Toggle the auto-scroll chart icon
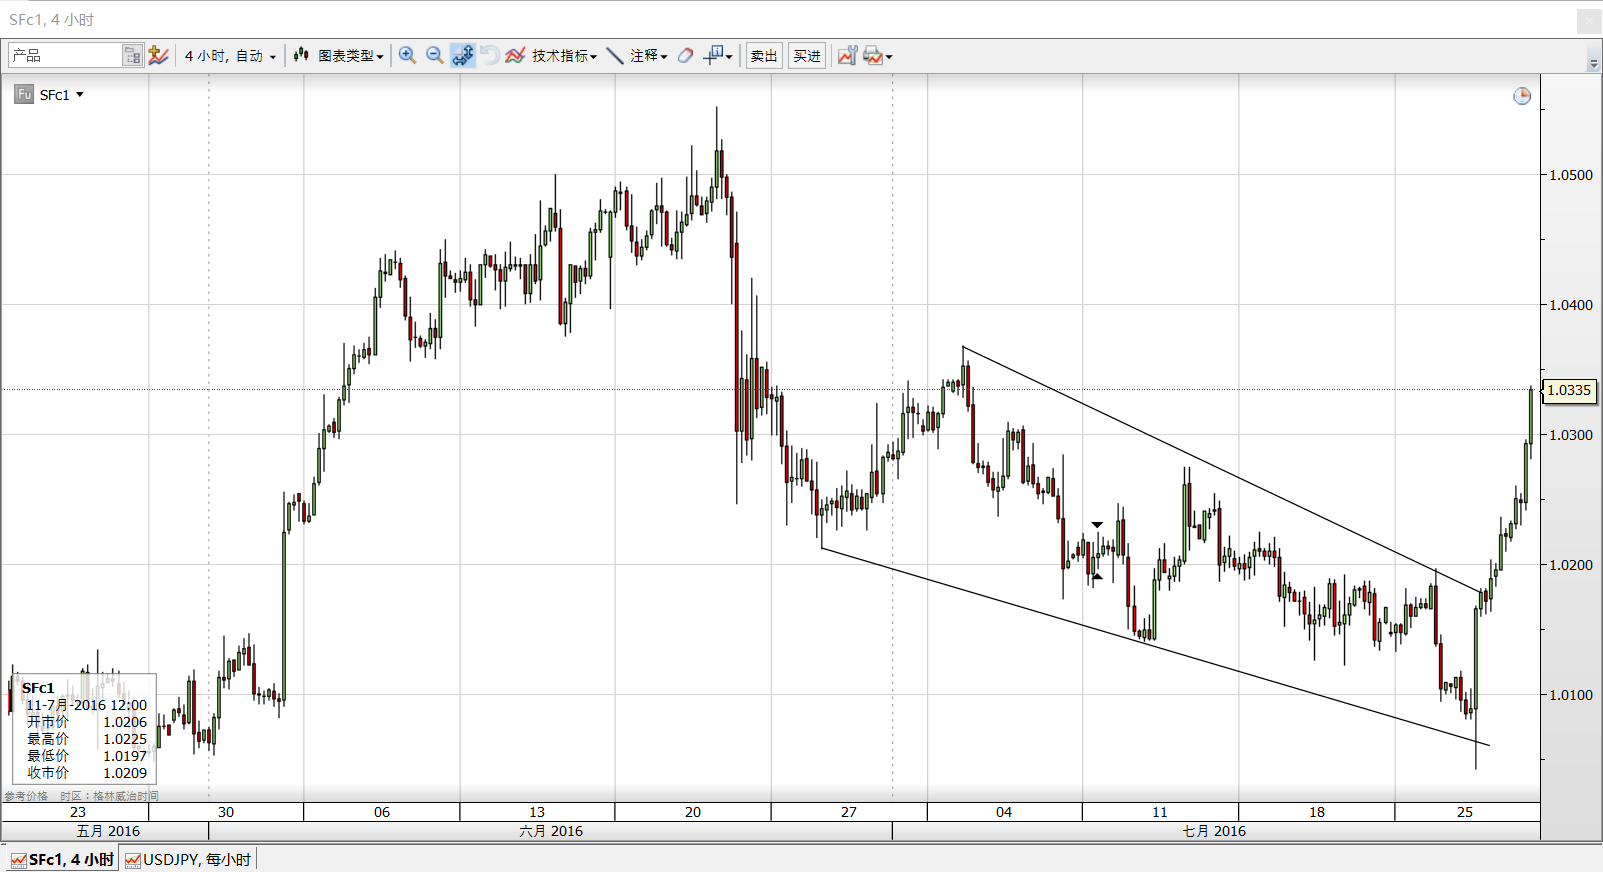Image resolution: width=1603 pixels, height=872 pixels. coord(462,56)
